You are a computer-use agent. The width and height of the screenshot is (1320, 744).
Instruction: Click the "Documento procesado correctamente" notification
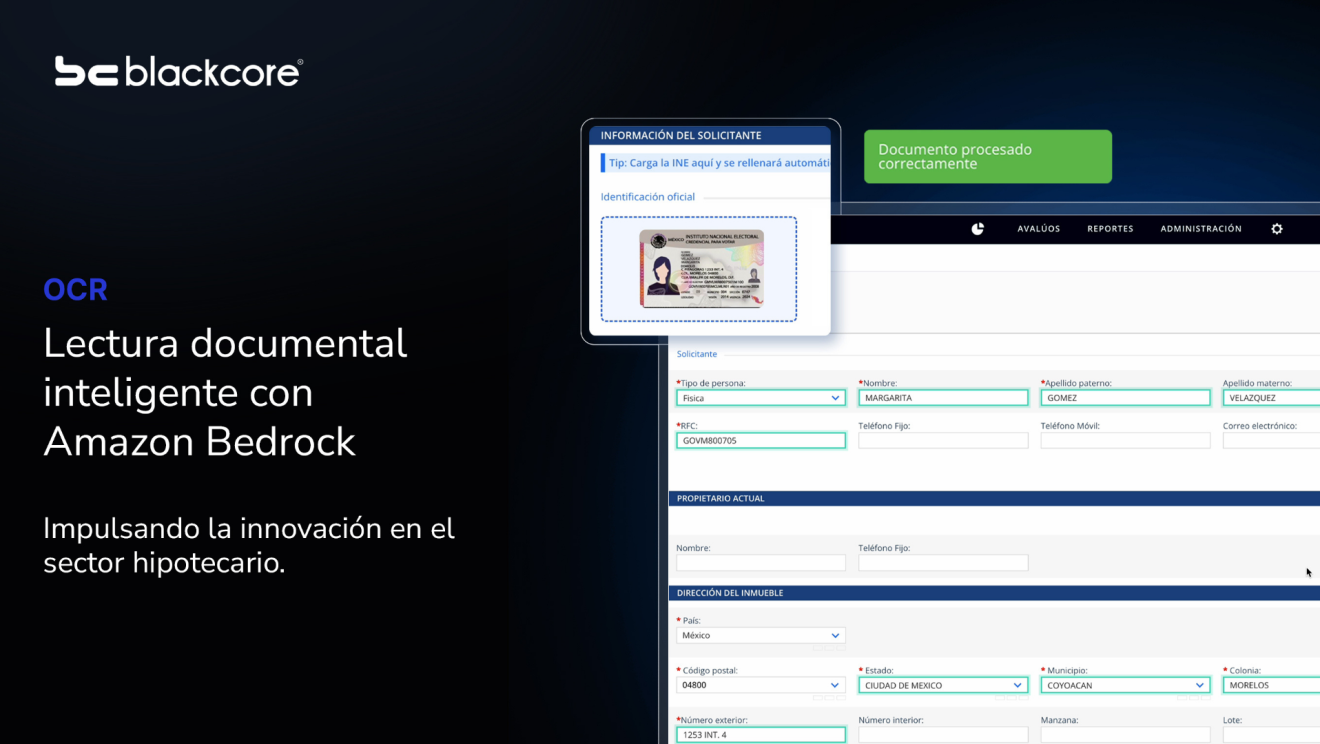coord(988,157)
